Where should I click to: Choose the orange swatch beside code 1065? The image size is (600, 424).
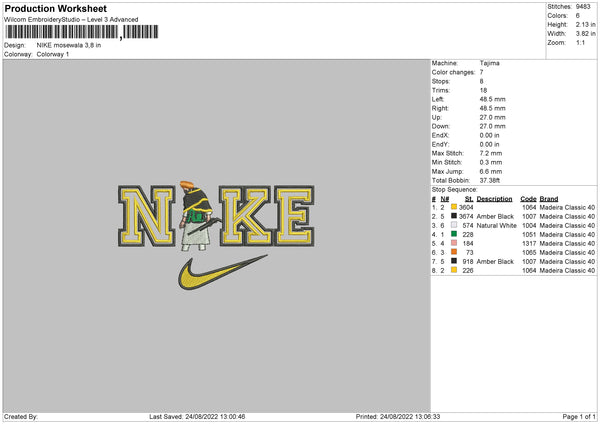click(454, 252)
